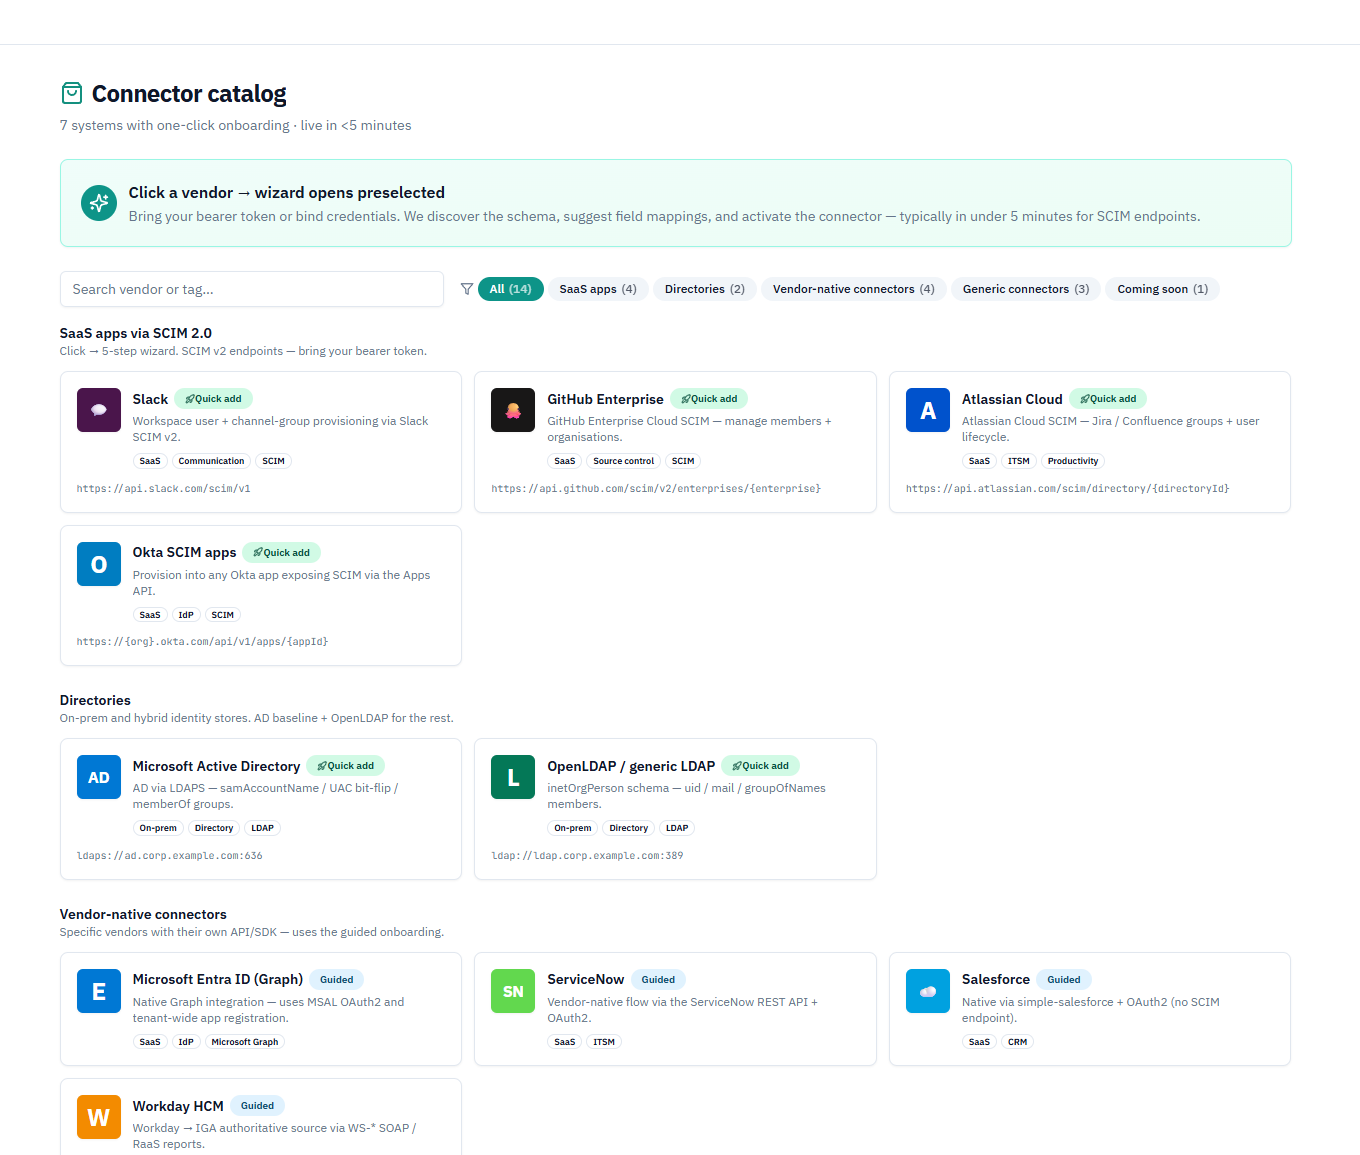
Task: Click the Directories section heading
Action: (x=95, y=700)
